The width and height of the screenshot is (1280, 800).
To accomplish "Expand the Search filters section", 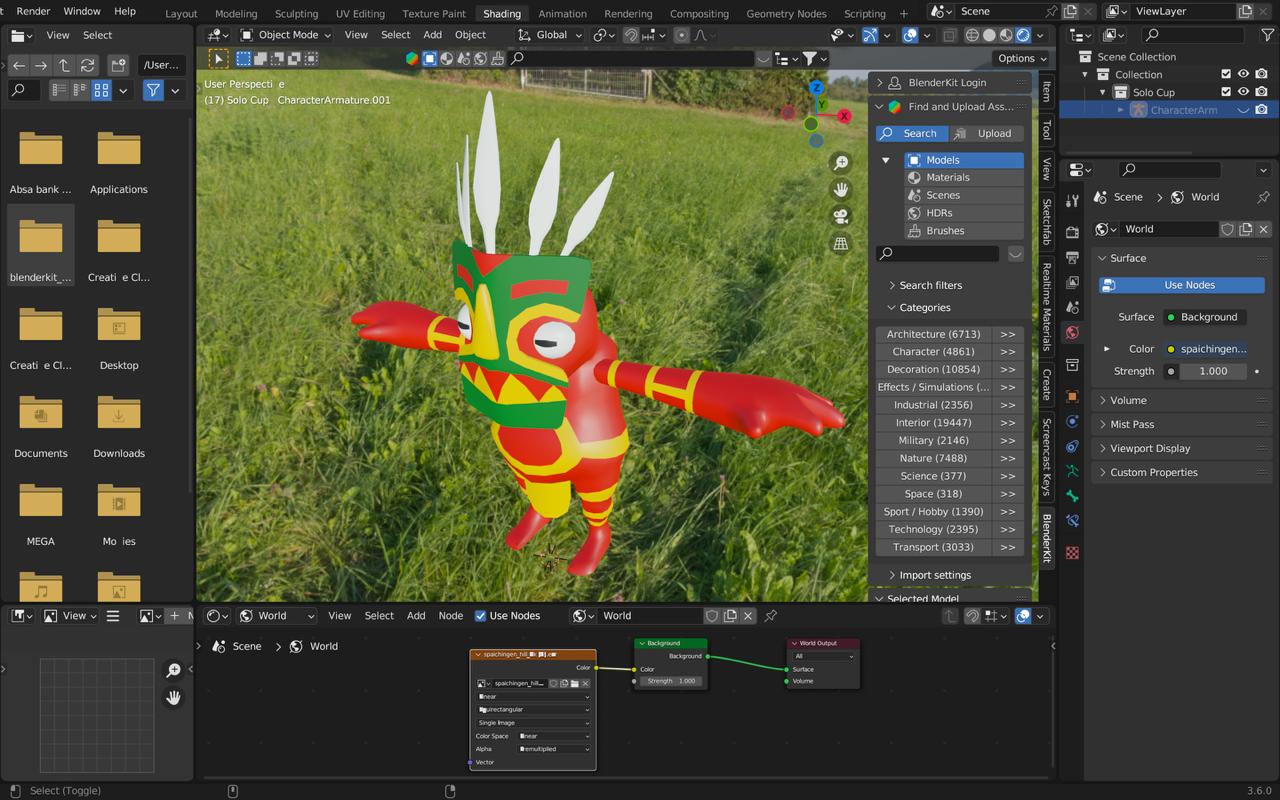I will coord(930,285).
